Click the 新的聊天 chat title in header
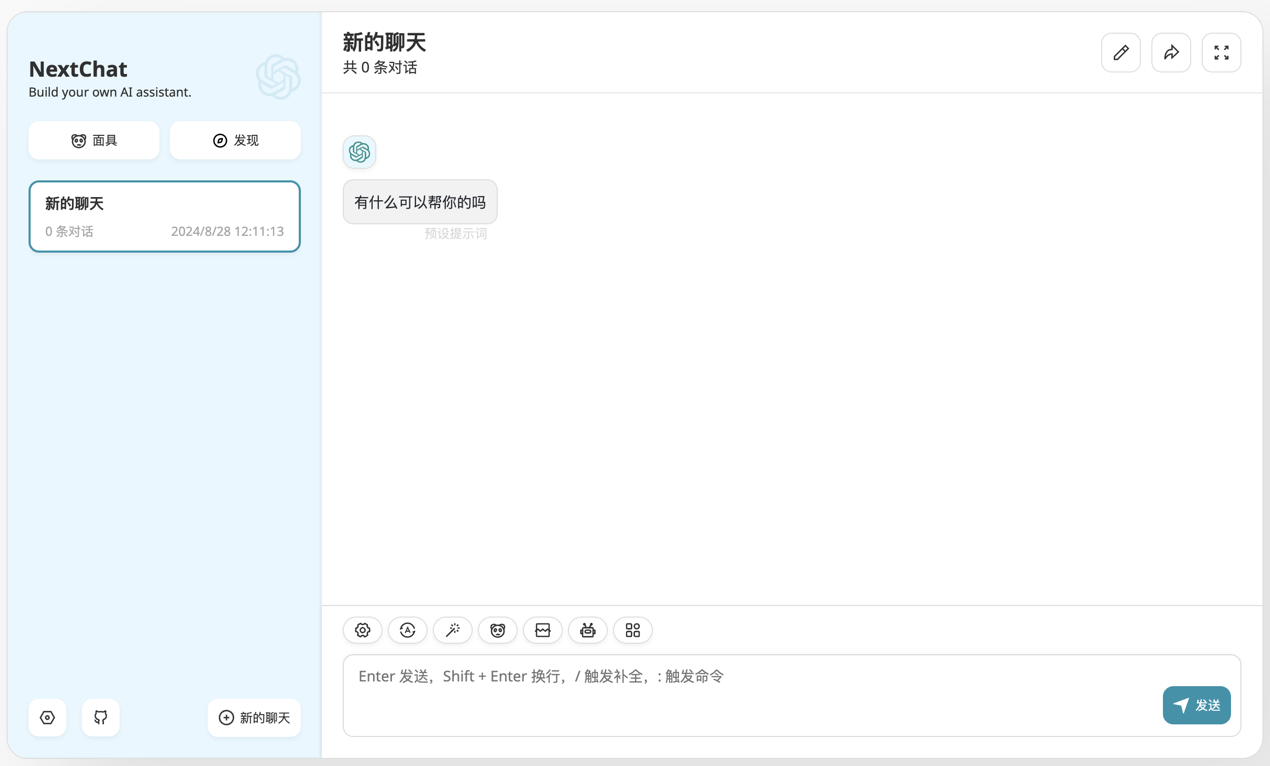 tap(384, 42)
